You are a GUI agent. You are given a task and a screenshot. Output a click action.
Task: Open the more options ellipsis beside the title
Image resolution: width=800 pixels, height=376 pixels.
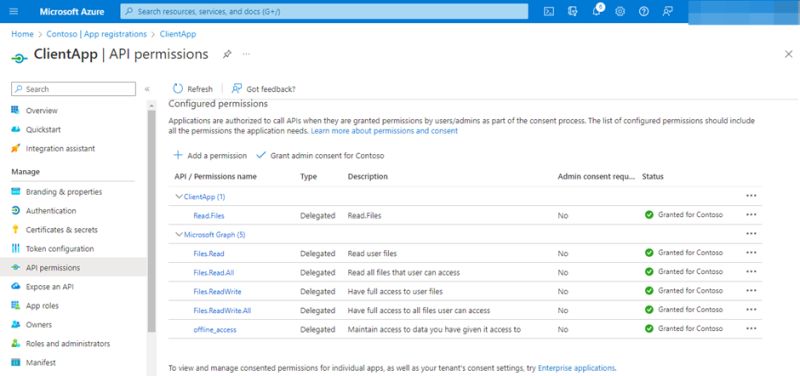point(246,54)
